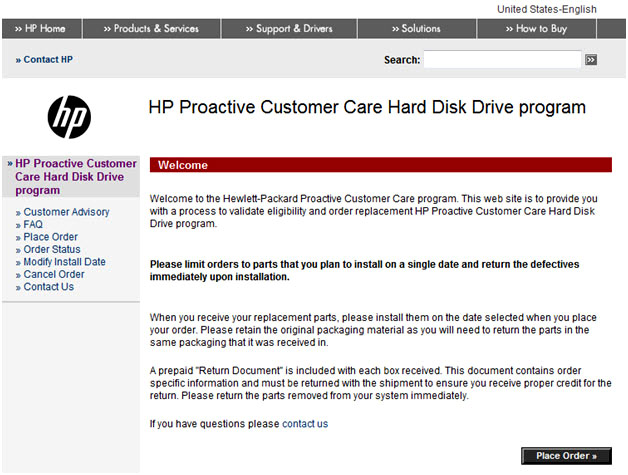This screenshot has height=475, width=628.
Task: Click the Contact HP link
Action: tap(45, 60)
